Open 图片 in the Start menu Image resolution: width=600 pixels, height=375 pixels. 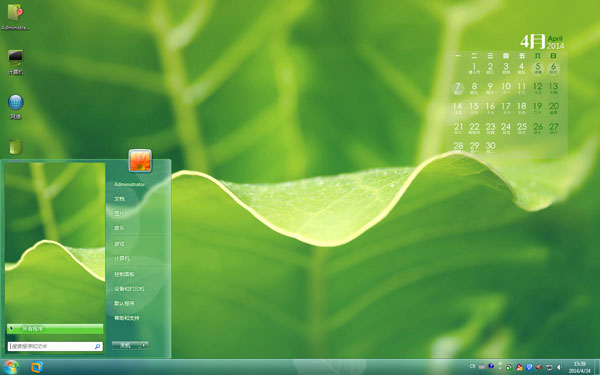pyautogui.click(x=119, y=213)
